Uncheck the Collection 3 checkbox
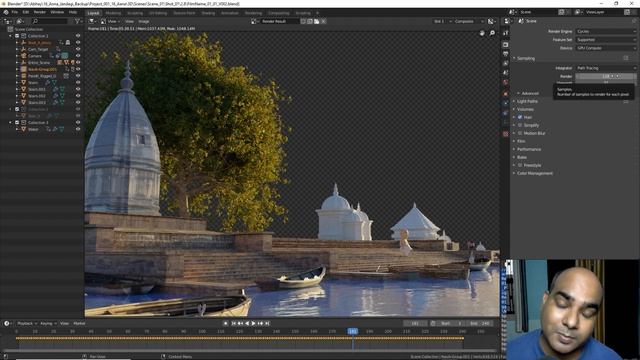The height and width of the screenshot is (360, 640). coord(17,122)
